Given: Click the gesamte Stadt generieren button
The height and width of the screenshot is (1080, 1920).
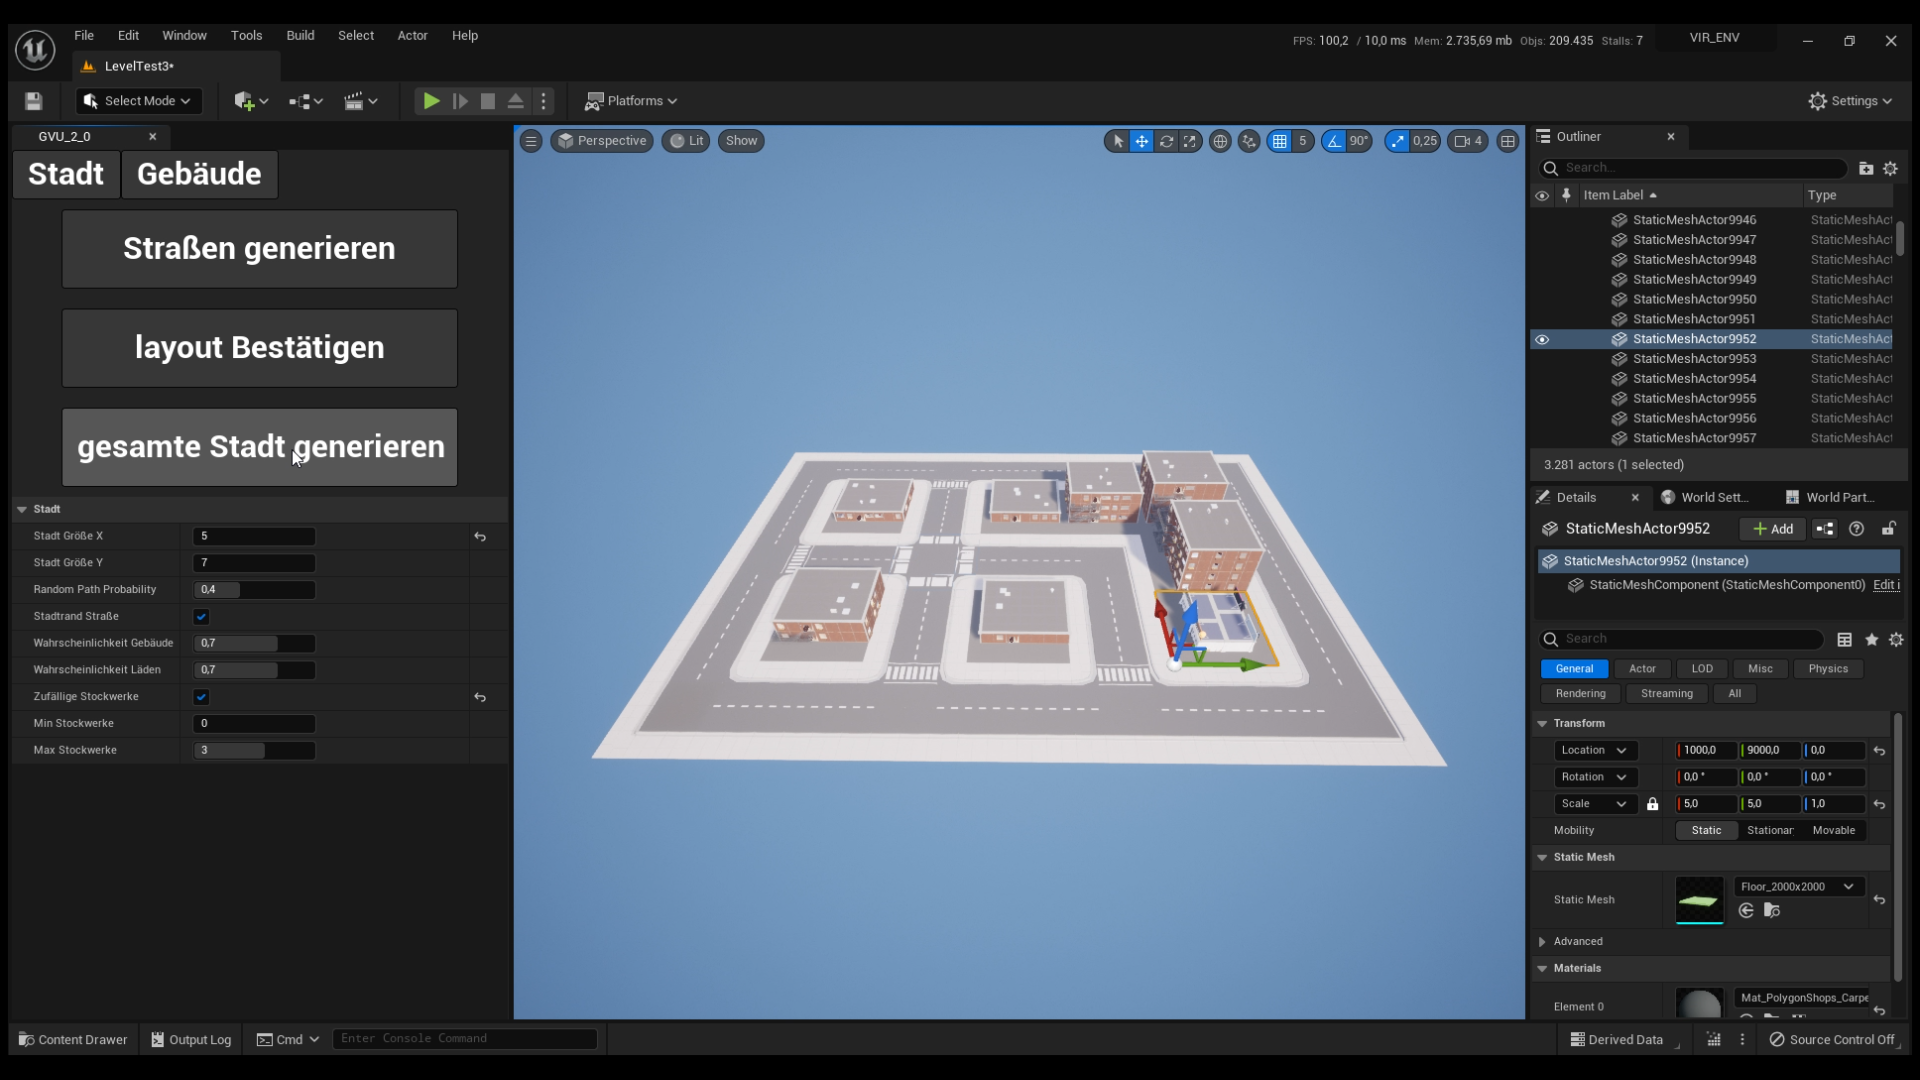Looking at the screenshot, I should 260,447.
